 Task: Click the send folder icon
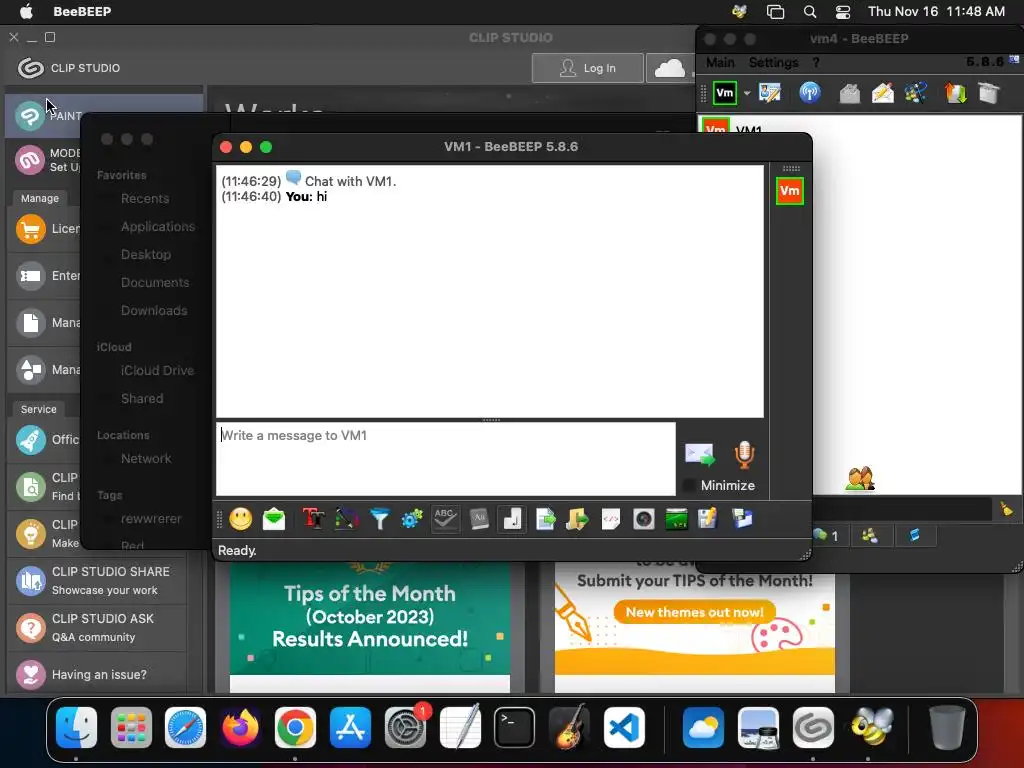tap(577, 519)
